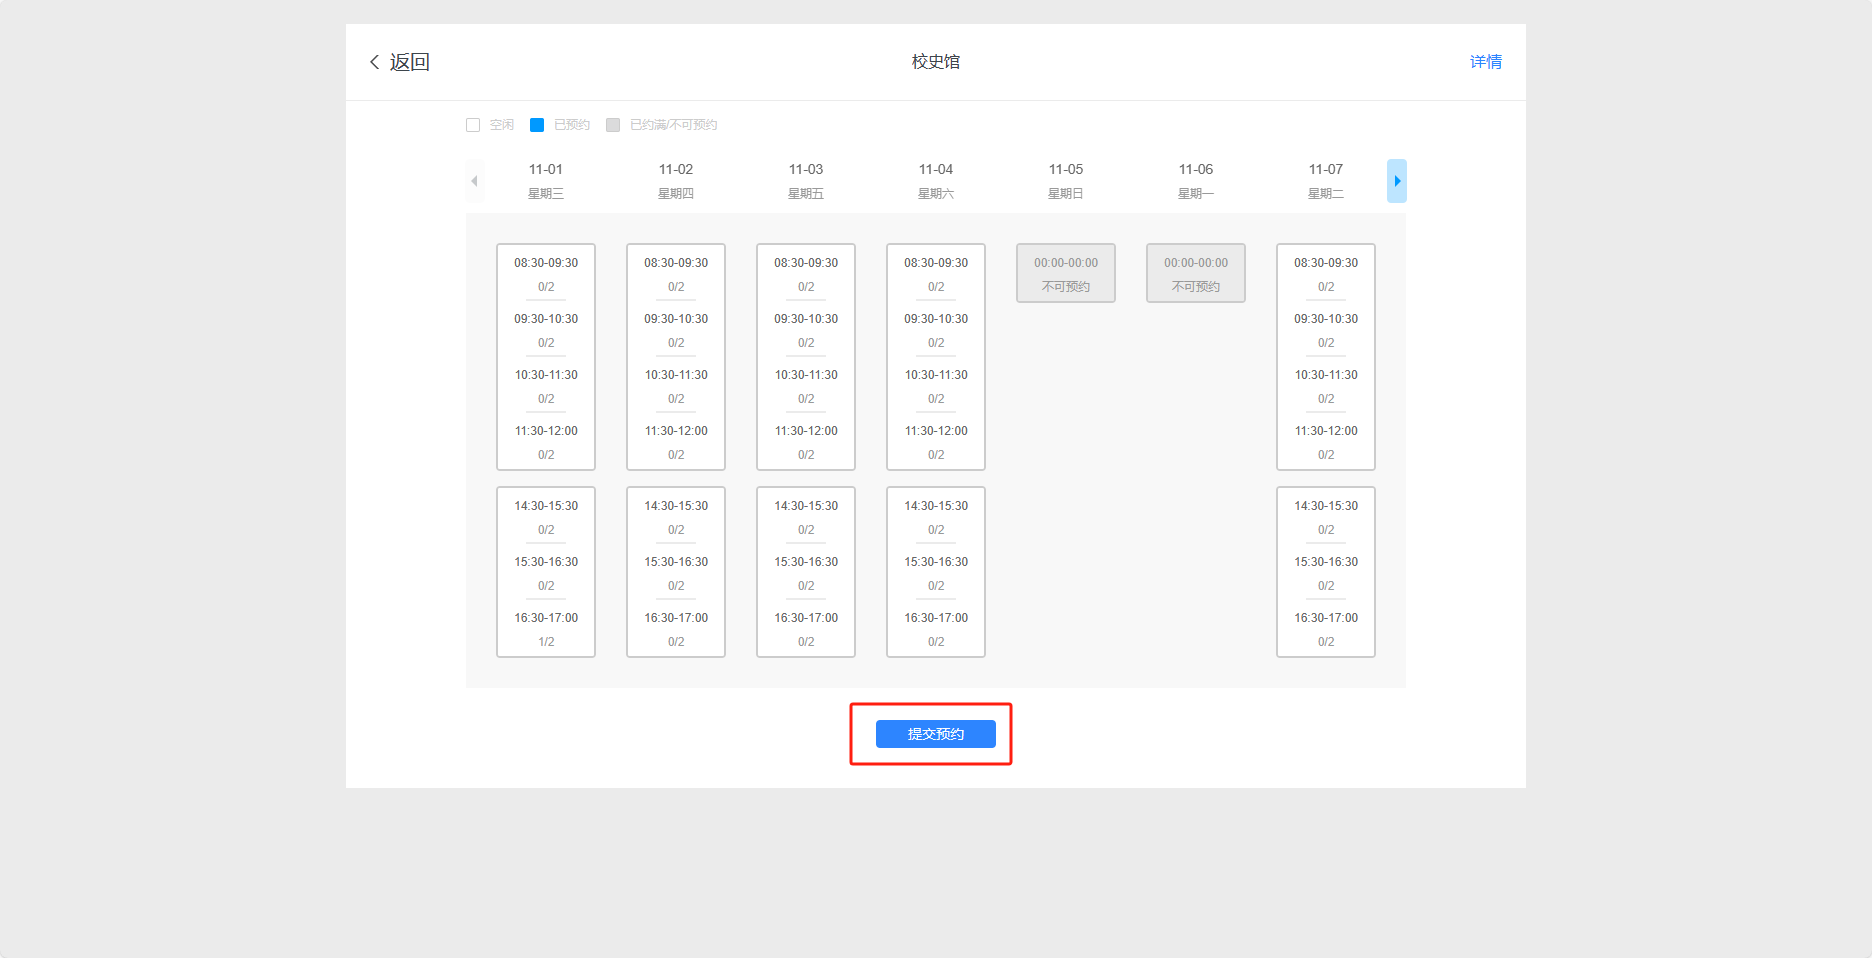Pick the 16:30-17:00 slot on 11-04
The height and width of the screenshot is (958, 1872).
936,629
